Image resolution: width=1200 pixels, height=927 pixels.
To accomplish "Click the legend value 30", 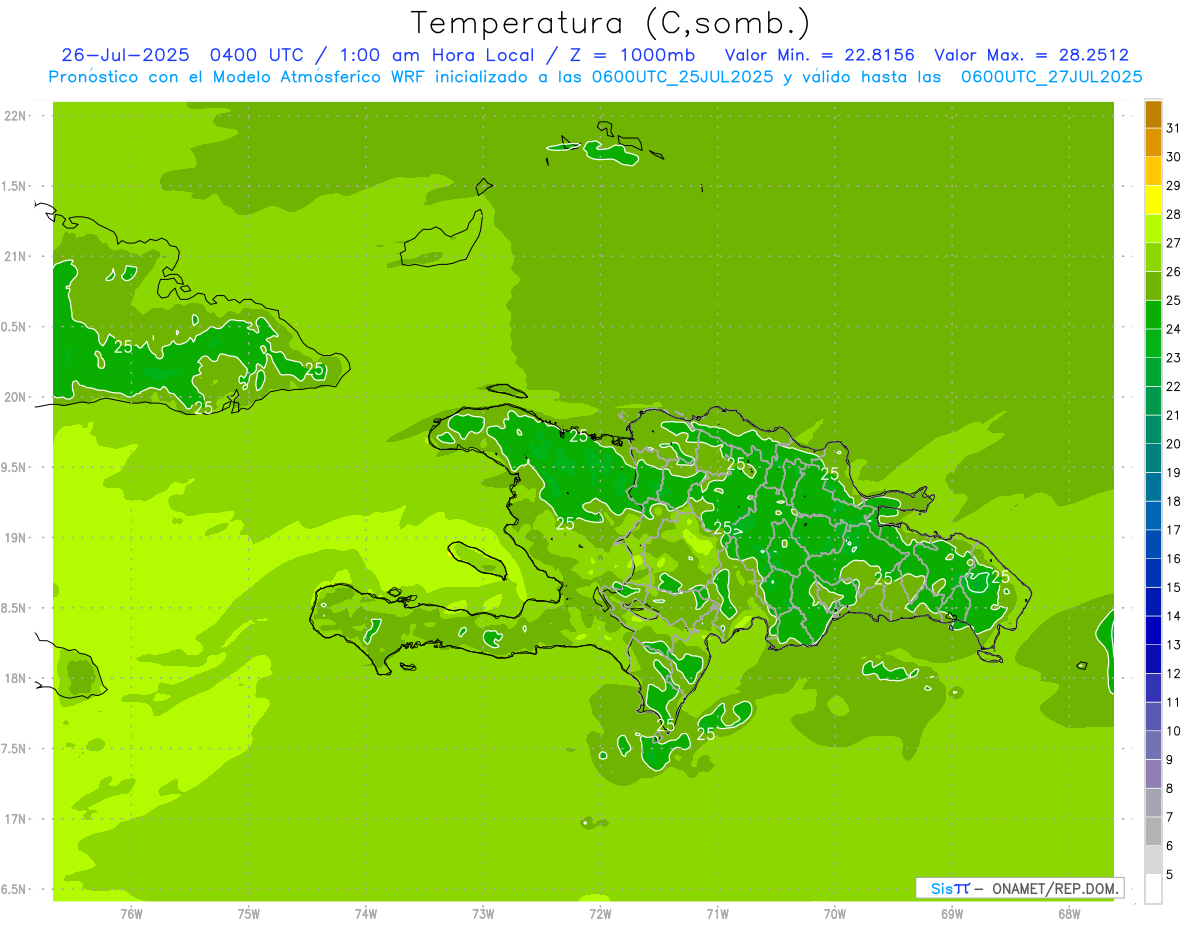I will (x=1174, y=157).
